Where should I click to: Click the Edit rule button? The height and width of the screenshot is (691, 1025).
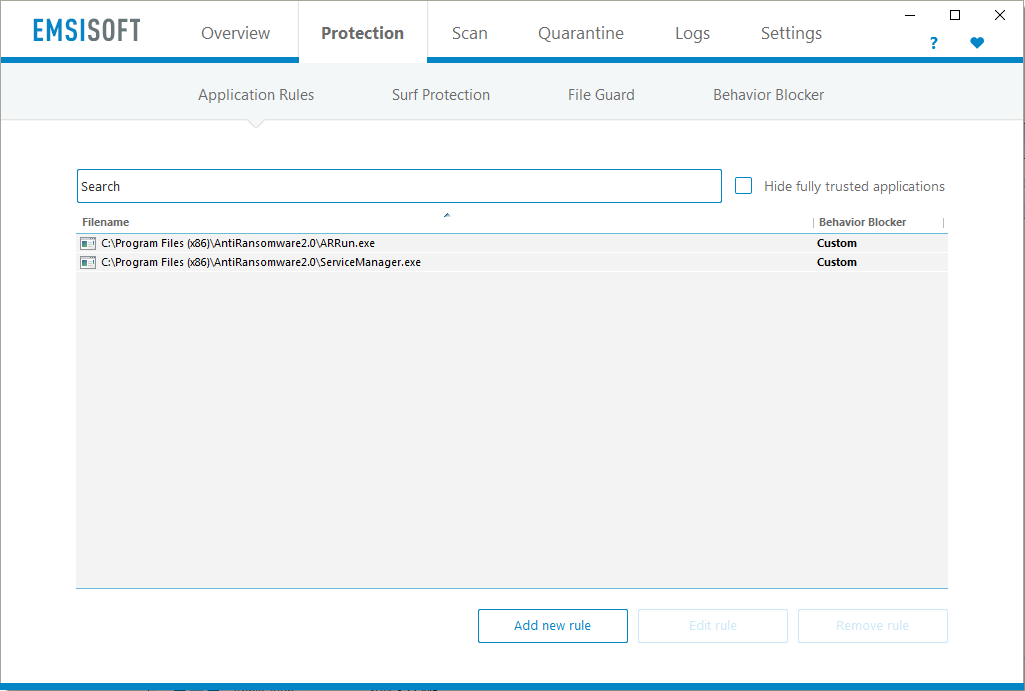[x=713, y=626]
